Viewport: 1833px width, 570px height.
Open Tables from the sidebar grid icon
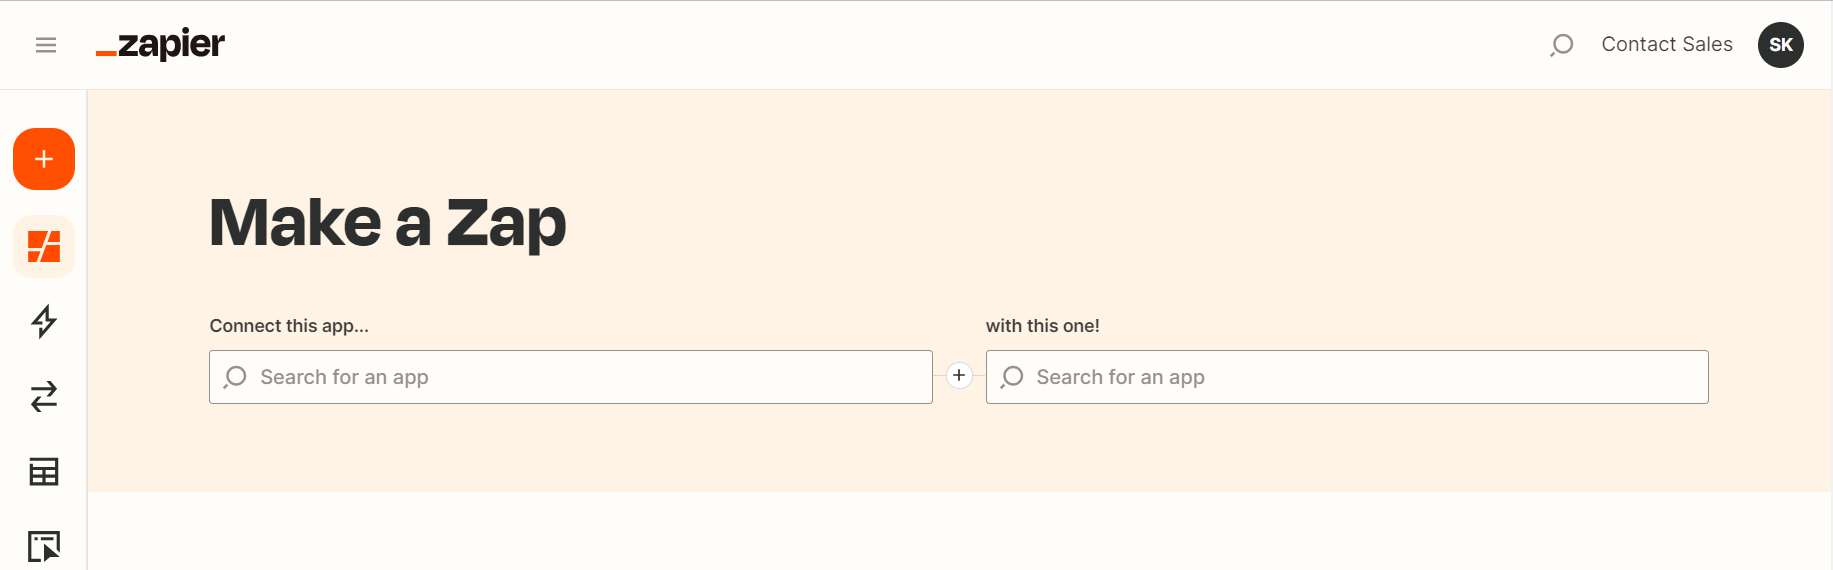tap(44, 472)
